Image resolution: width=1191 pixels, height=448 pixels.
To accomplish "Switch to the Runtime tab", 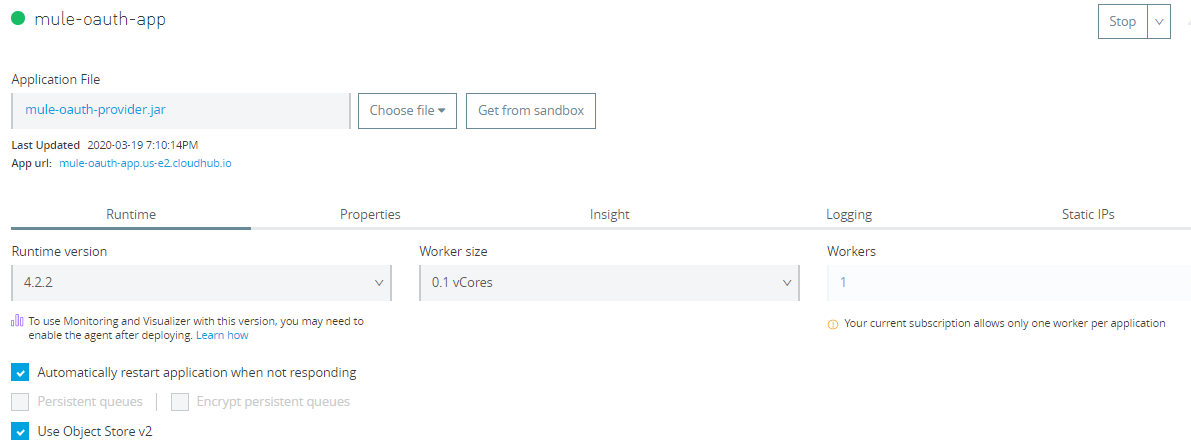I will (x=131, y=215).
